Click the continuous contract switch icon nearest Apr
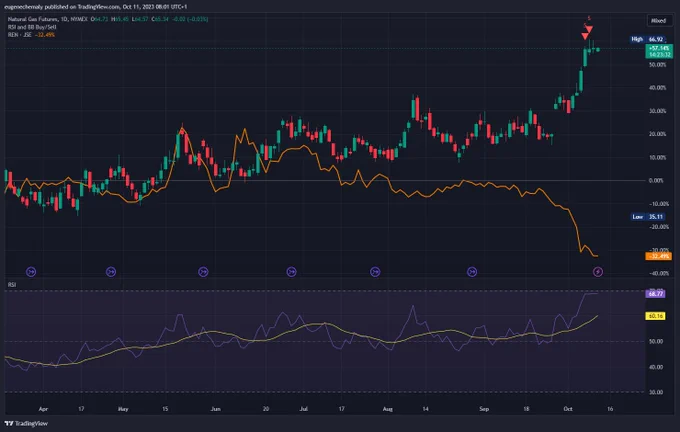This screenshot has height=432, width=680. (31, 272)
